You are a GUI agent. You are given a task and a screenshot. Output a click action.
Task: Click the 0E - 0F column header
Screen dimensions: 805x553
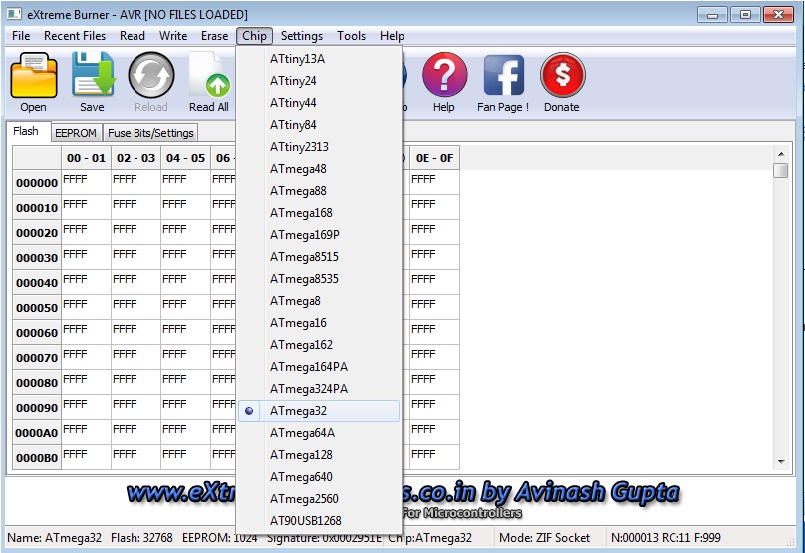coord(434,158)
